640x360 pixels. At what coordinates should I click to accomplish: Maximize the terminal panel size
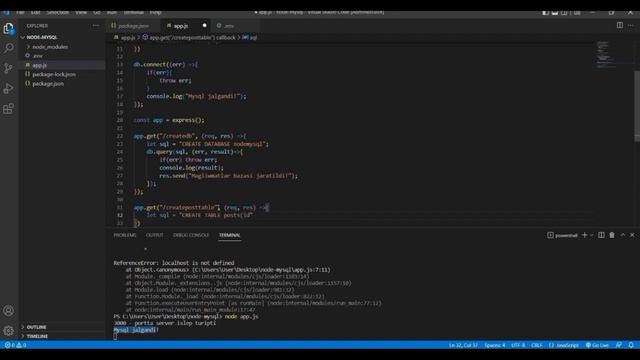[622, 235]
